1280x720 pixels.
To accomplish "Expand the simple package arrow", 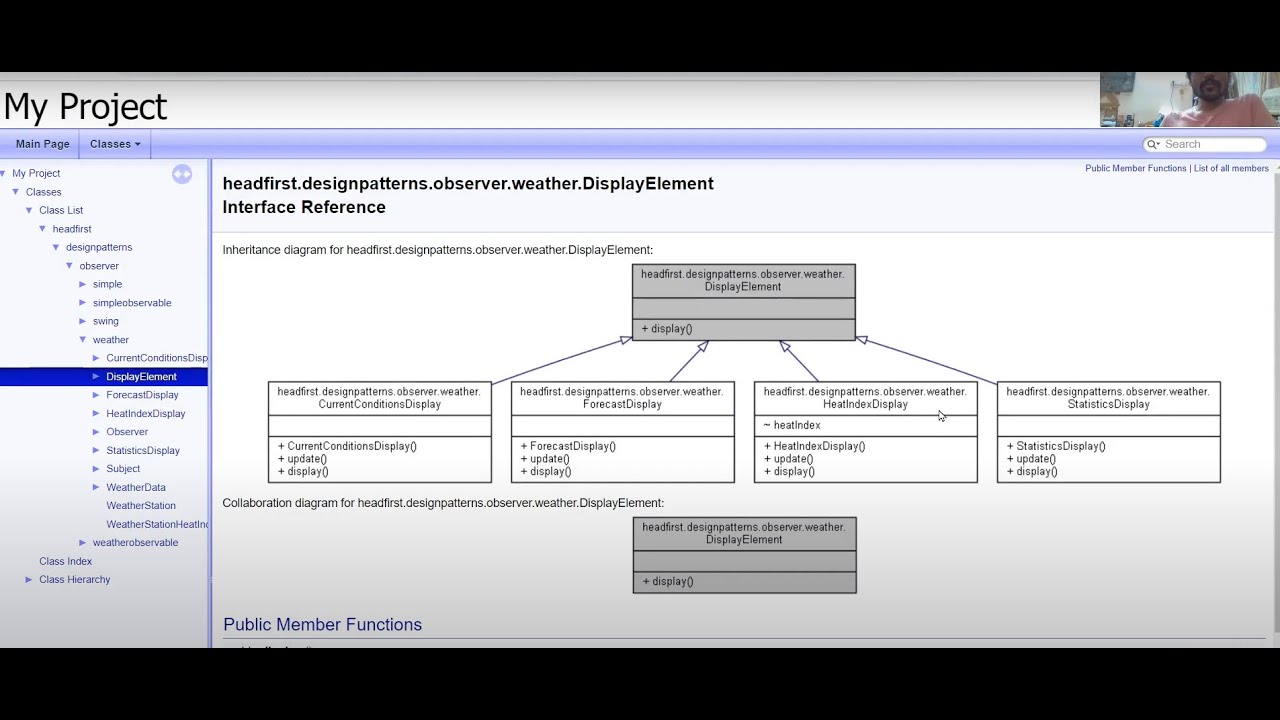I will point(83,284).
